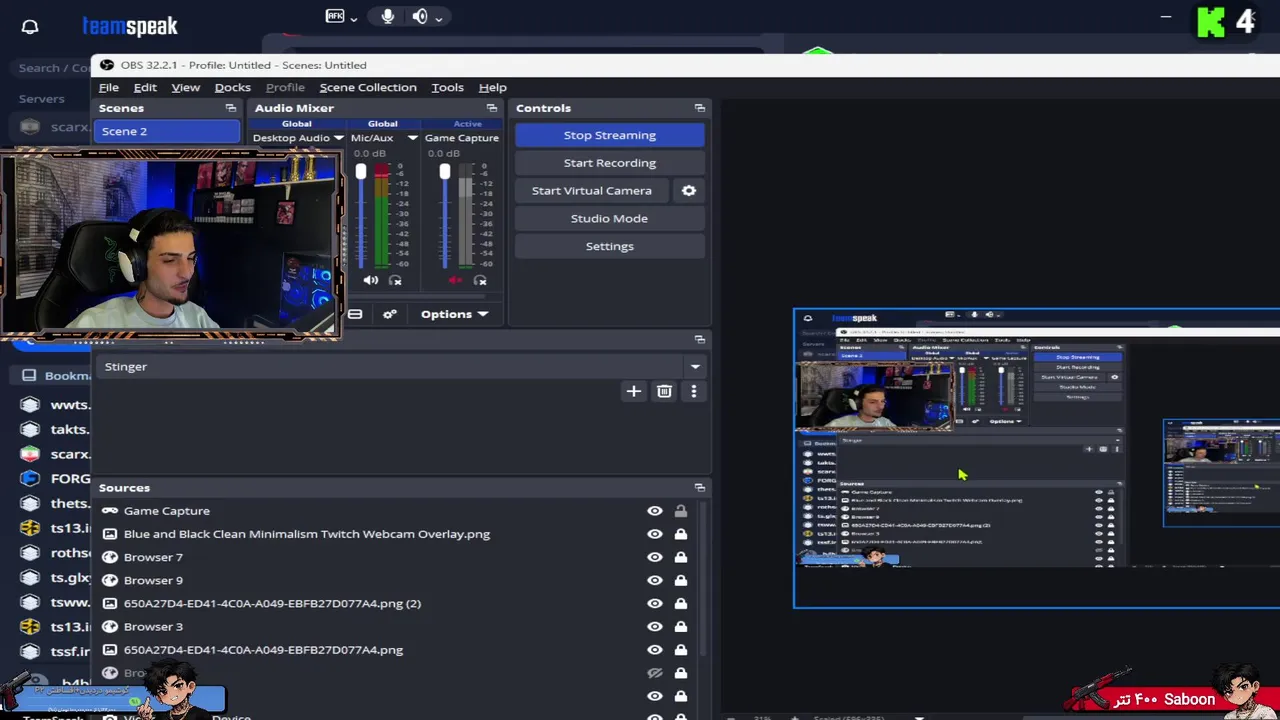Image resolution: width=1280 pixels, height=720 pixels.
Task: Unmute the Game Capture red speaker icon
Action: coord(455,281)
